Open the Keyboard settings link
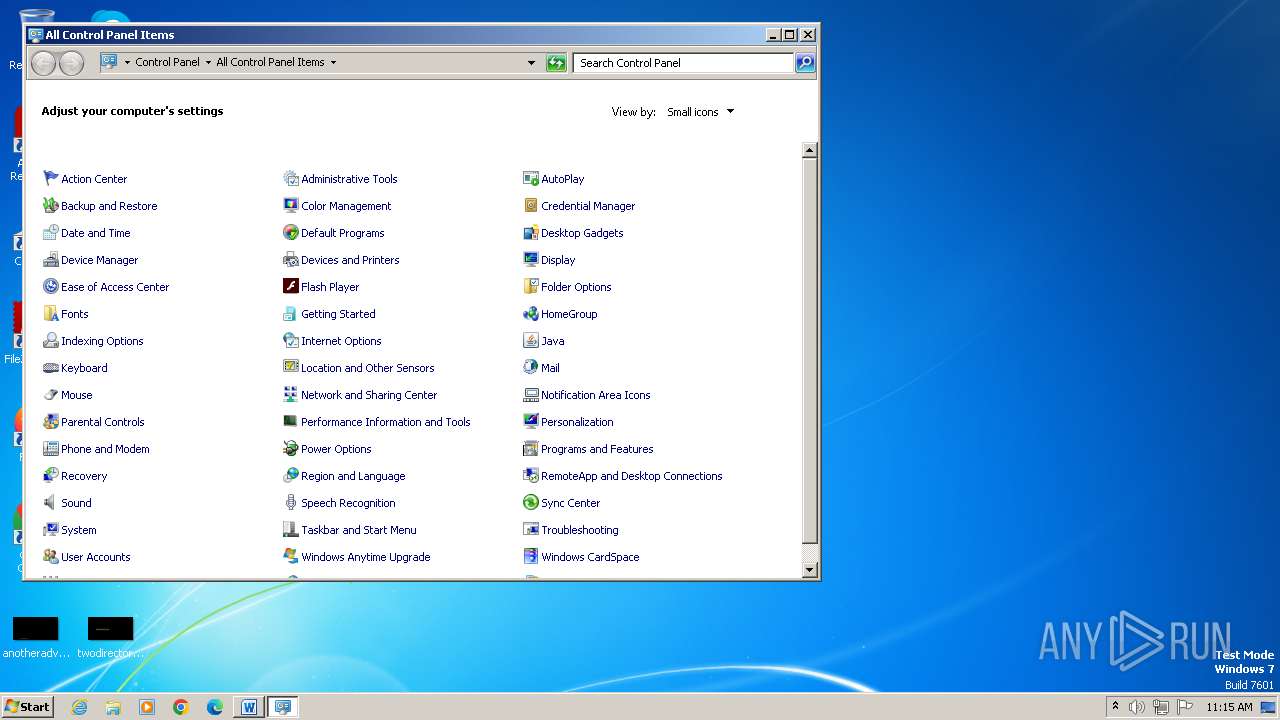The height and width of the screenshot is (720, 1280). pyautogui.click(x=84, y=368)
